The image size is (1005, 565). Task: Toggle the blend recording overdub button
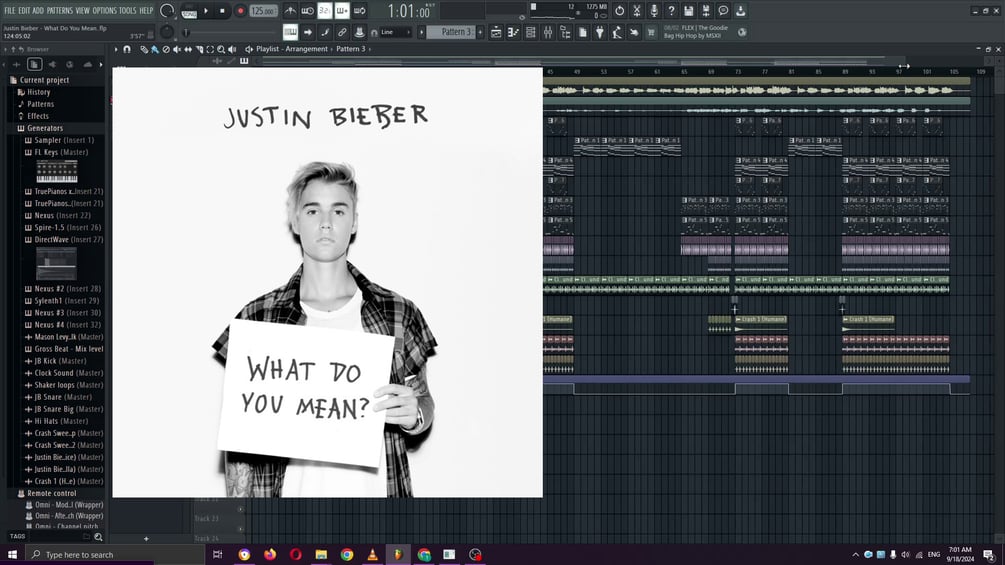point(342,11)
